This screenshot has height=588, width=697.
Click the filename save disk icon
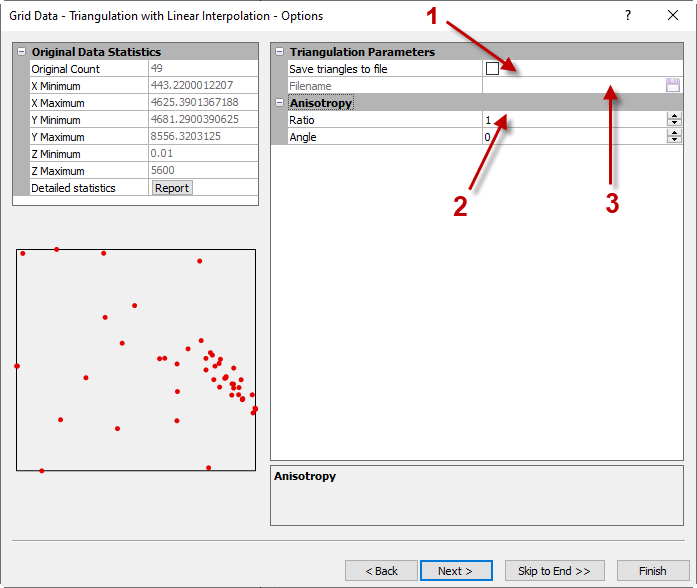tap(673, 85)
